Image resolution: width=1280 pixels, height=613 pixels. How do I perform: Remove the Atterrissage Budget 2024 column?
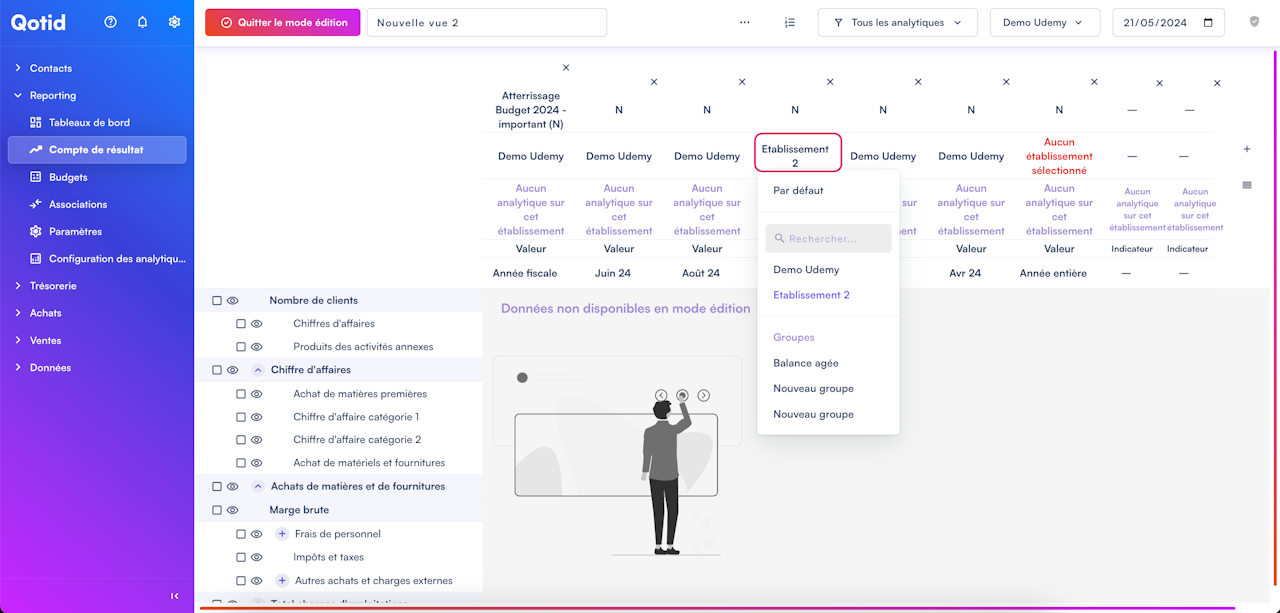coord(566,68)
